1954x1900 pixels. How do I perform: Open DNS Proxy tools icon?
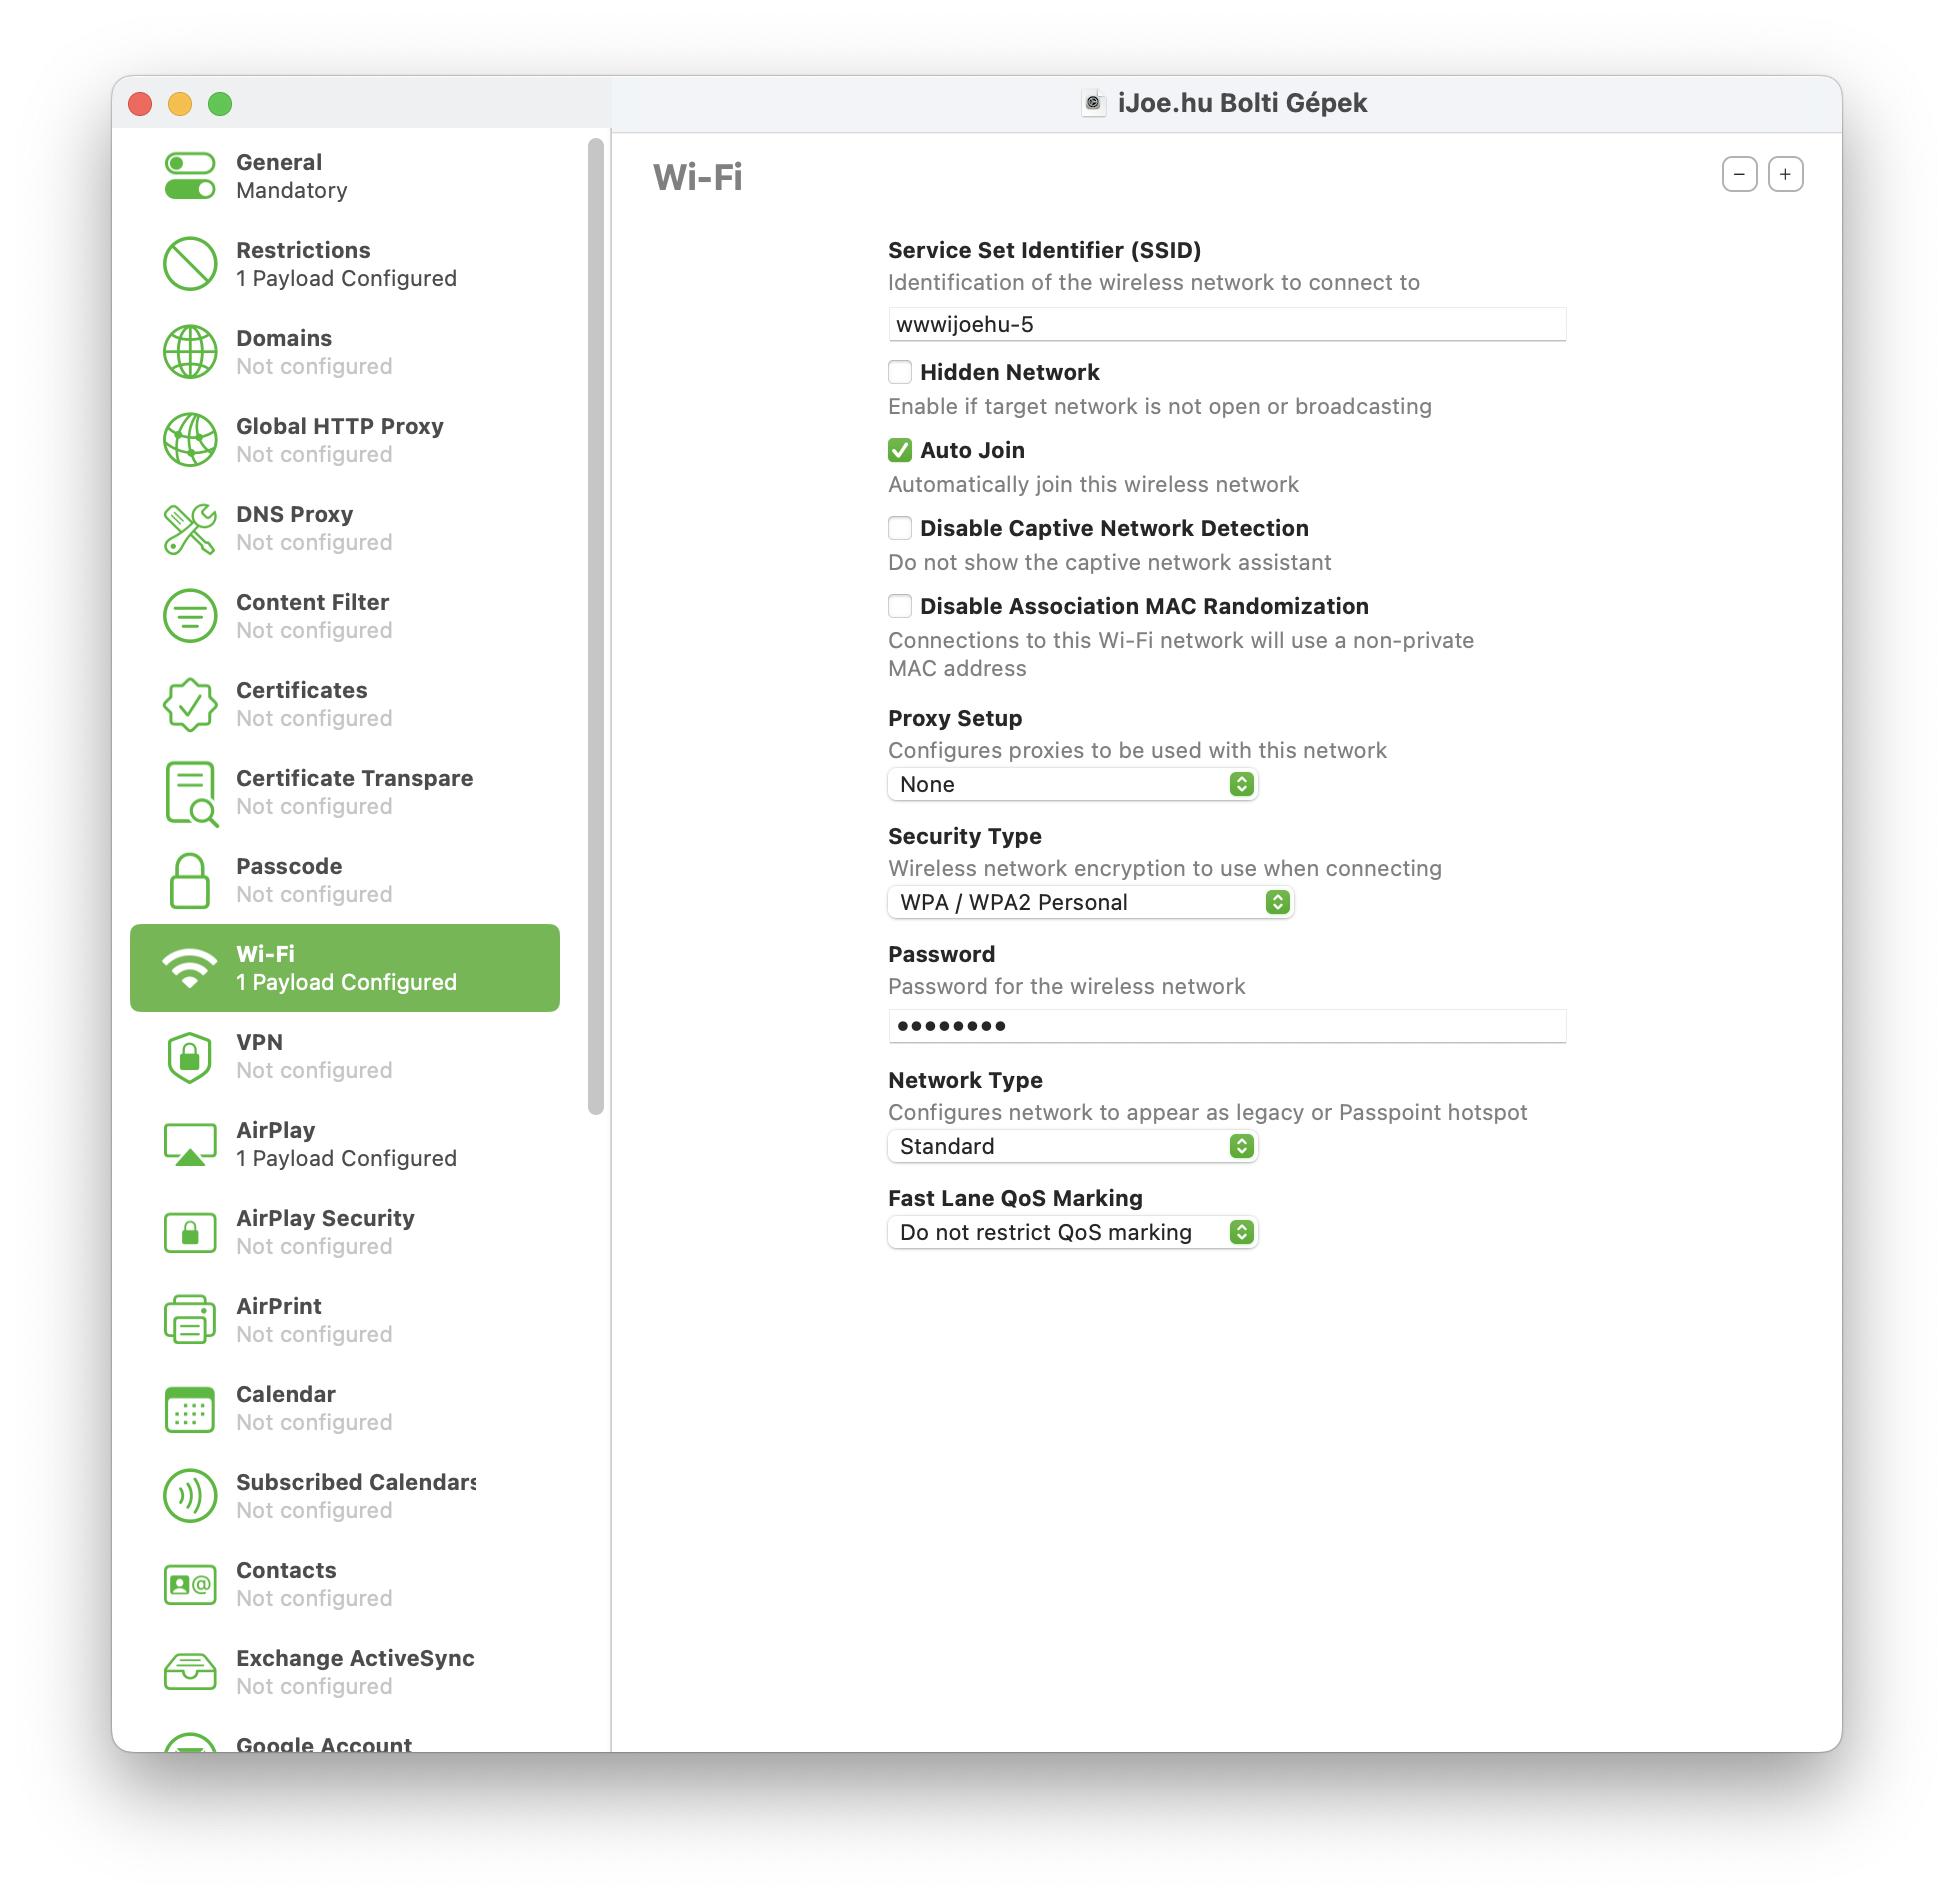[x=190, y=528]
